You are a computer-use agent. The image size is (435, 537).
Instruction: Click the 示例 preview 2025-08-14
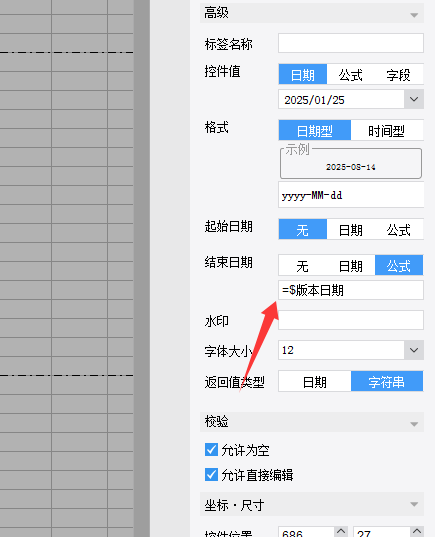tap(351, 167)
